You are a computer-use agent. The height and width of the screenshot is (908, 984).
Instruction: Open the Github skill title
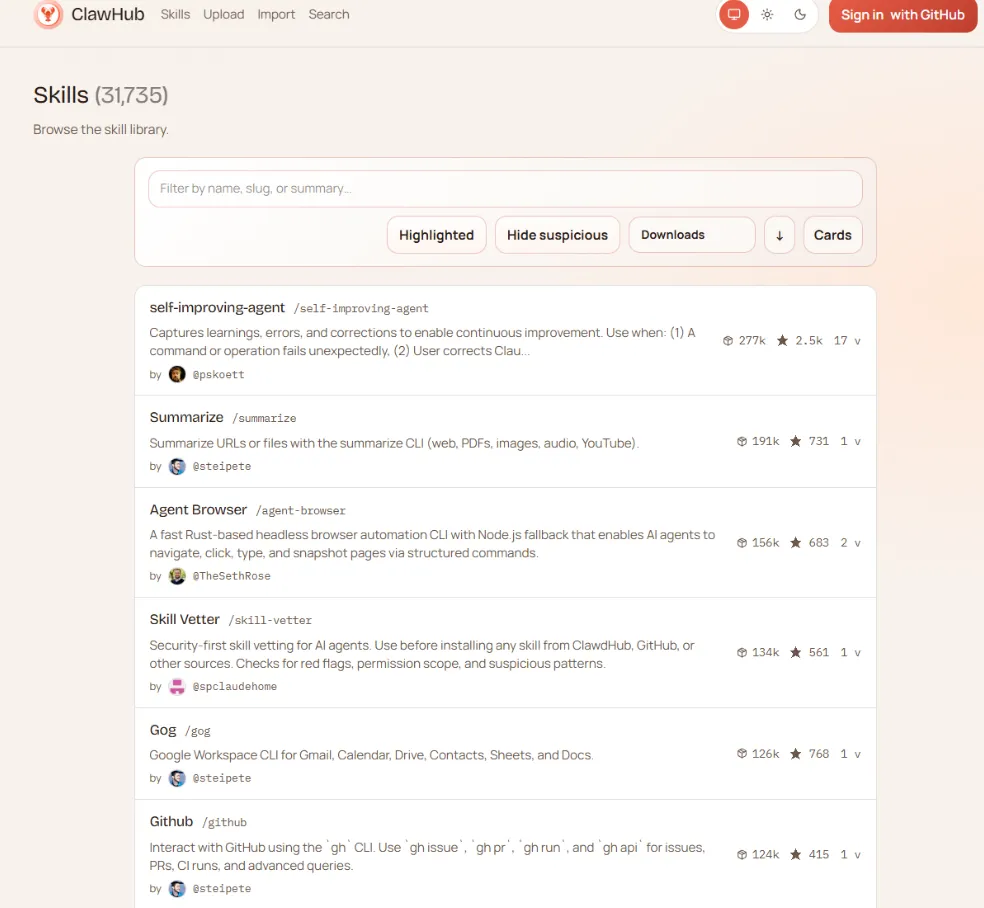tap(171, 821)
